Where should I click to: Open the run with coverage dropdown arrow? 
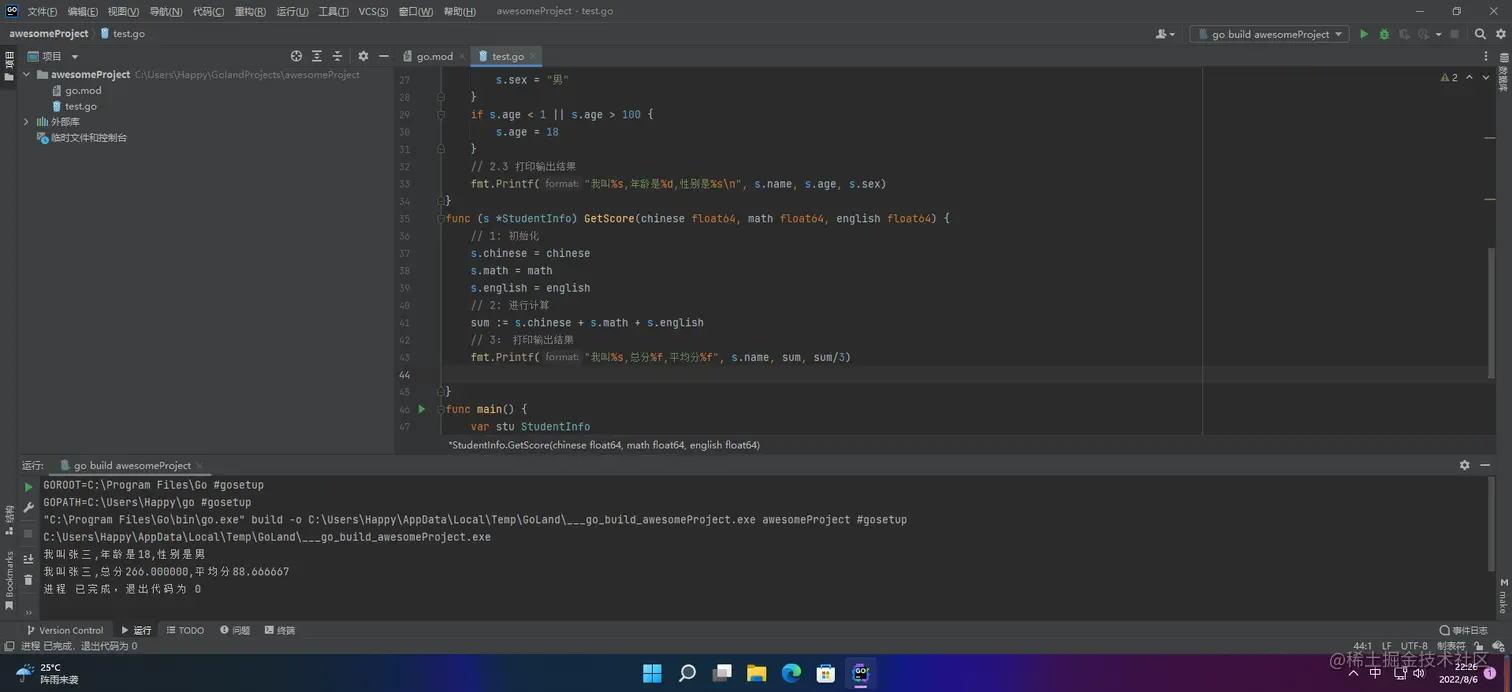[x=1437, y=34]
